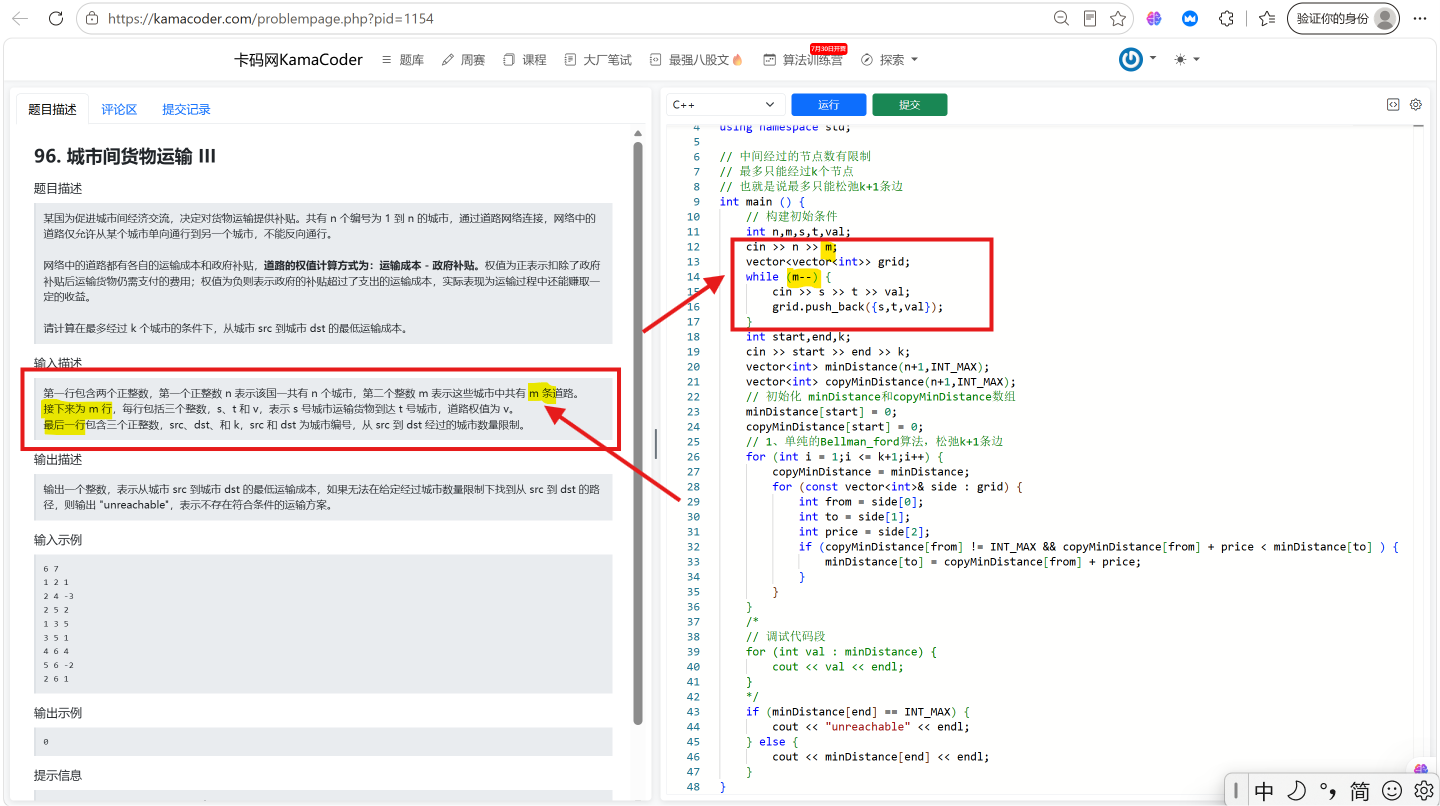Click the 卡码网KamaCoder site logo
Image resolution: width=1440 pixels, height=806 pixels.
[298, 60]
